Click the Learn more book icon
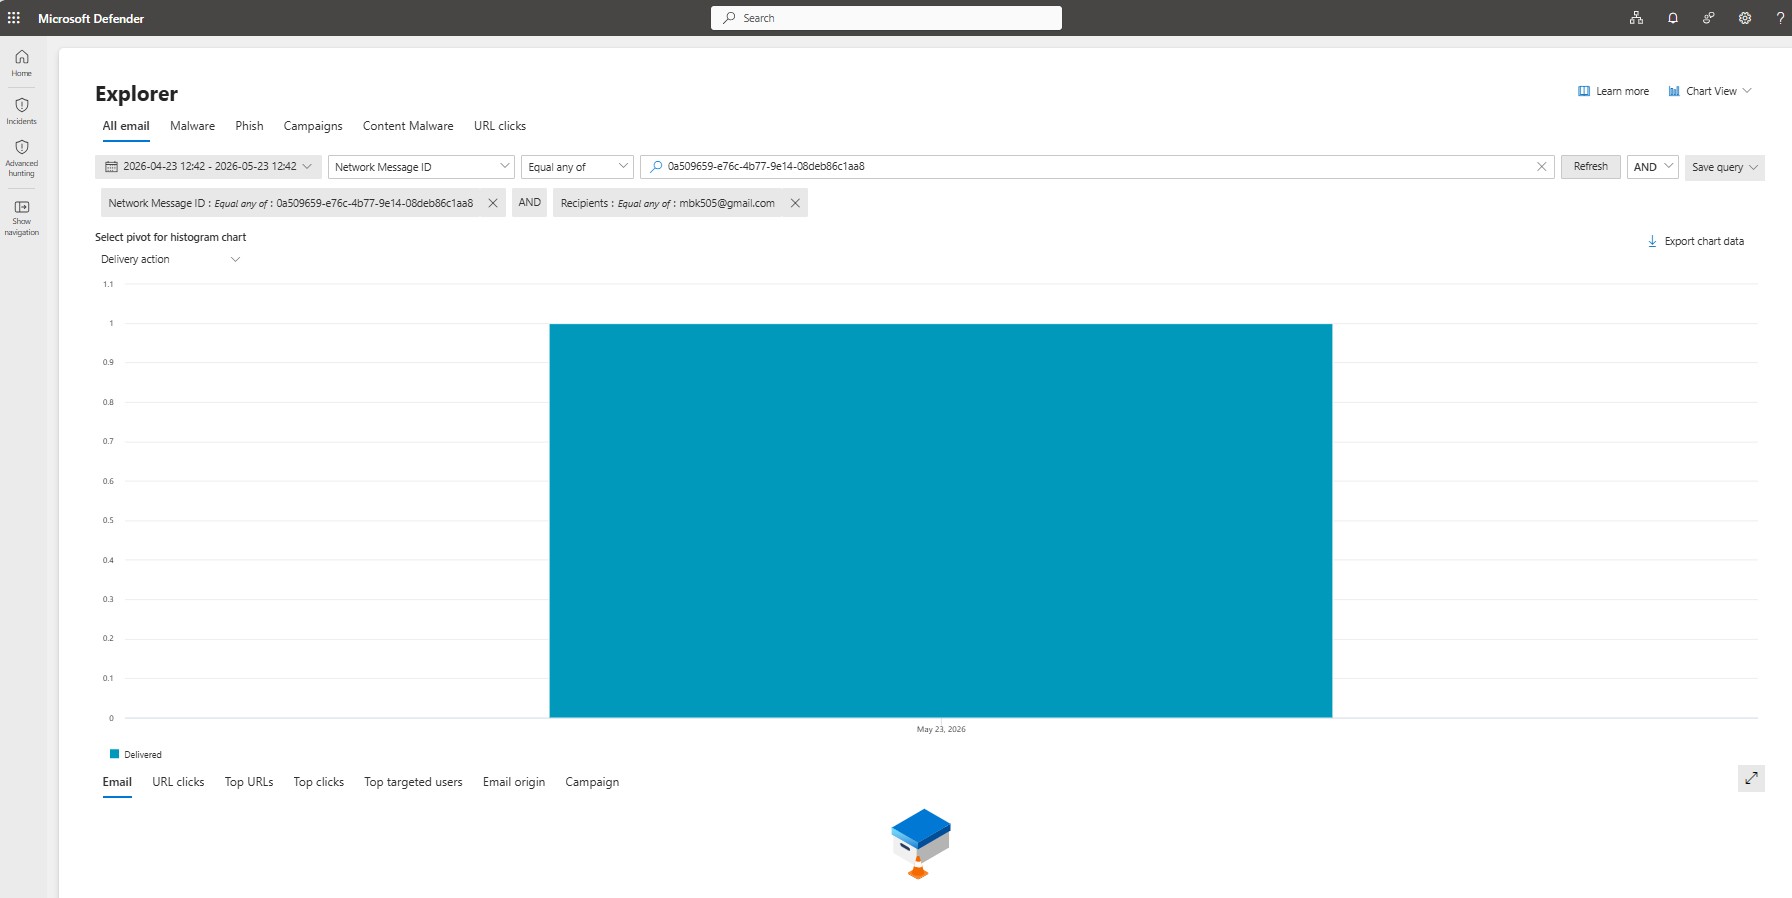The image size is (1792, 898). [1584, 91]
